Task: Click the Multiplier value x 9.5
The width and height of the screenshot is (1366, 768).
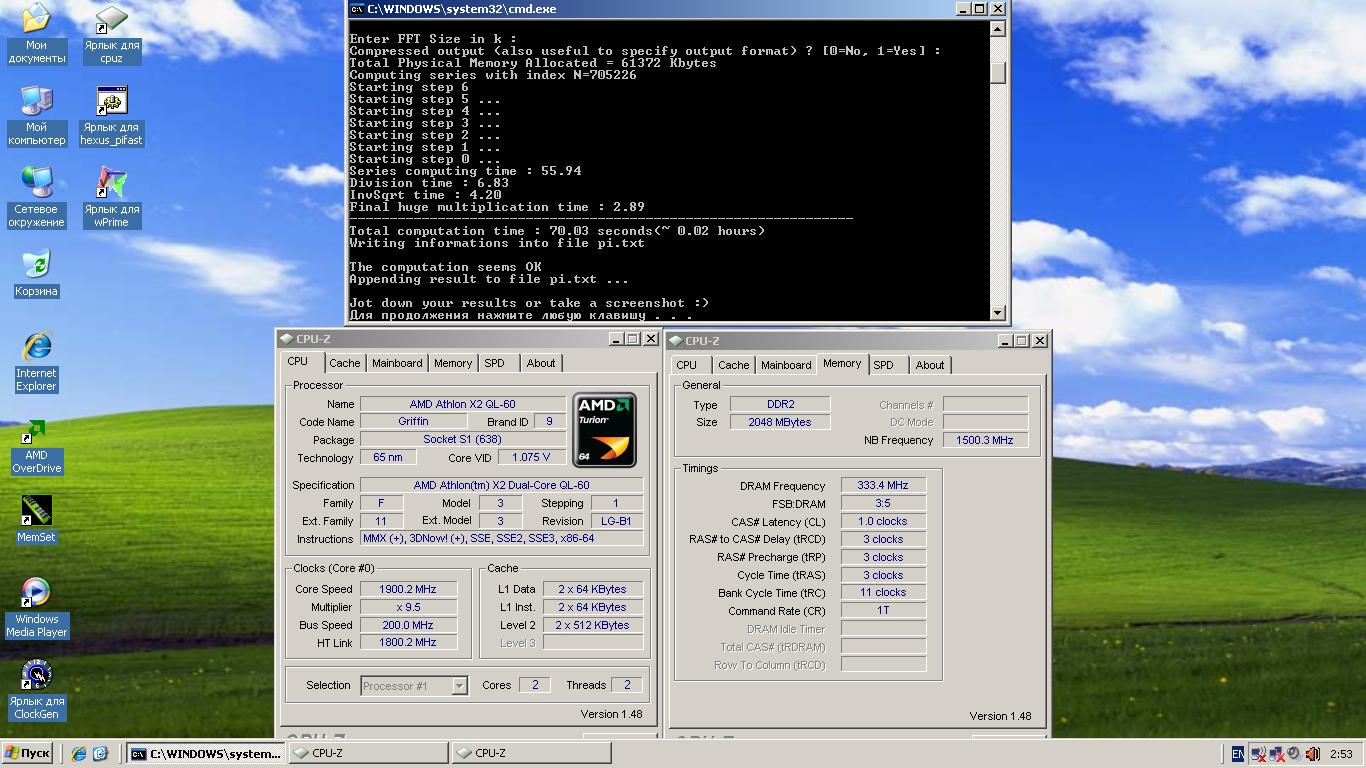Action: point(409,608)
